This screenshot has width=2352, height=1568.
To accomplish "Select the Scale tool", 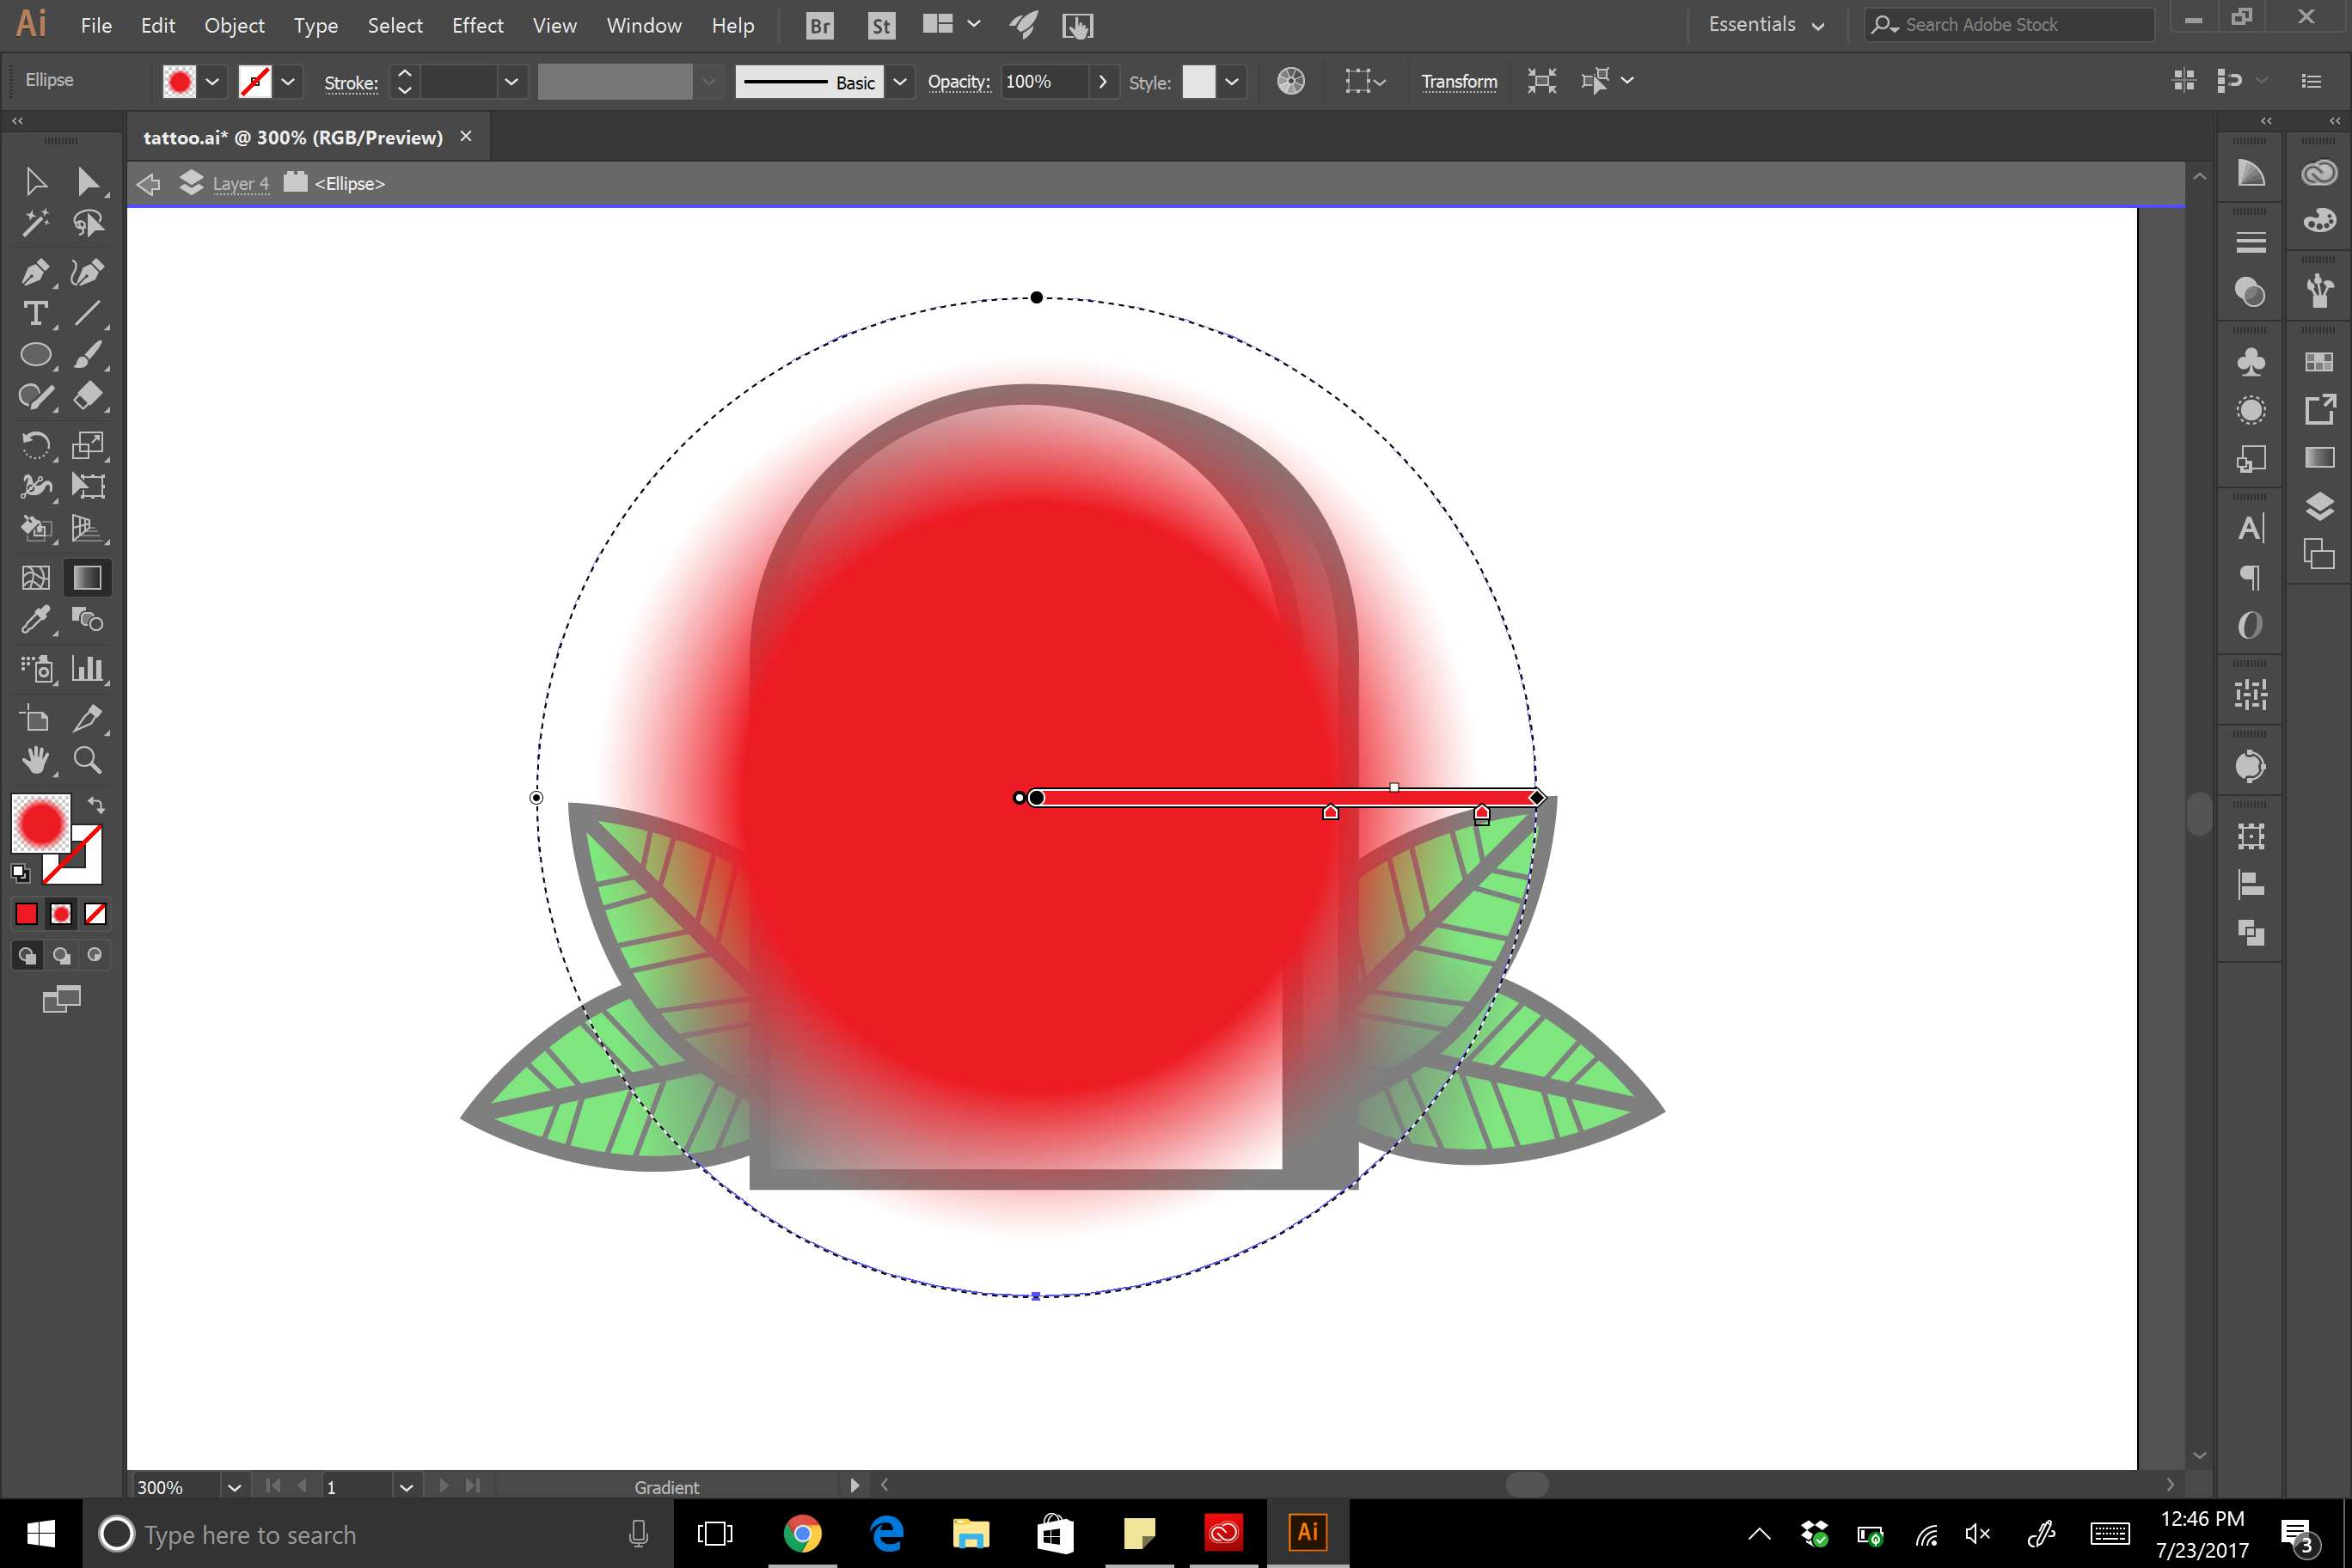I will [88, 445].
